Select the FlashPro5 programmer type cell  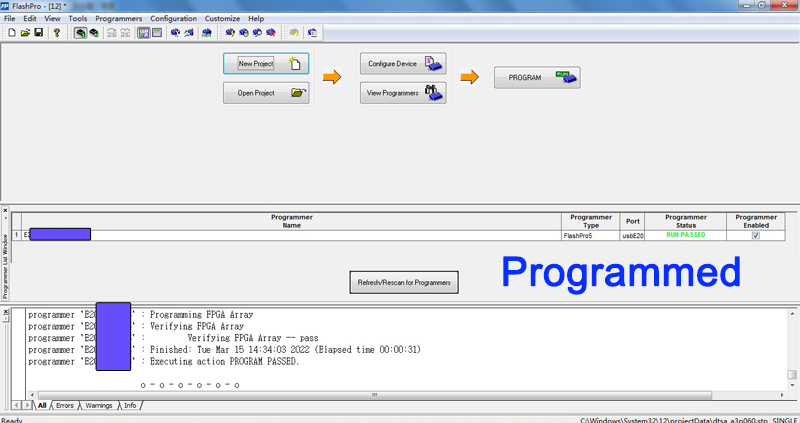click(591, 235)
